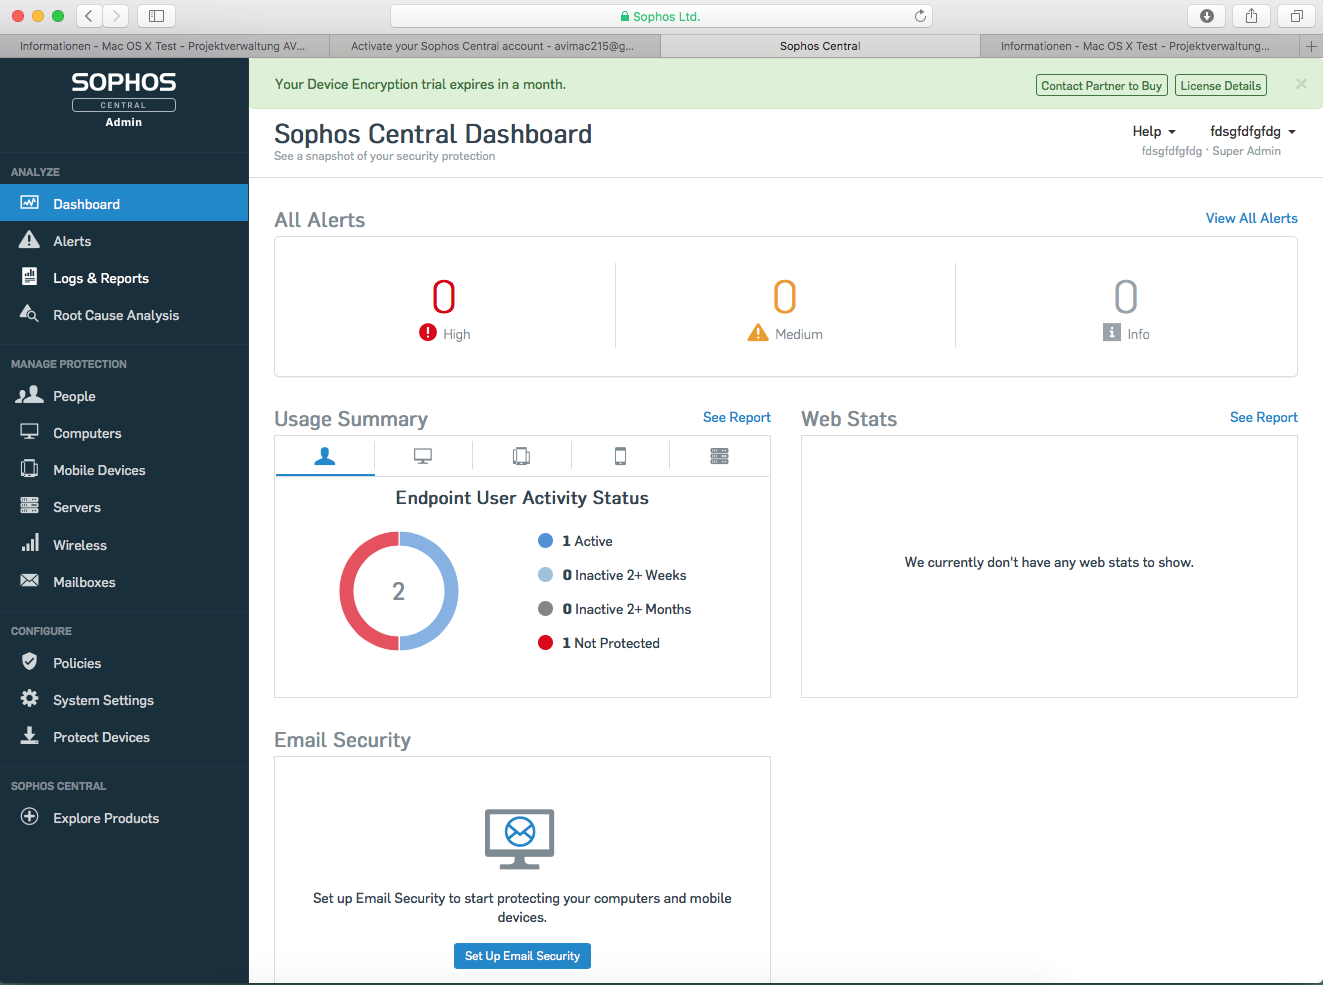Select the computer tab icon in Usage Summary
The height and width of the screenshot is (985, 1323).
(423, 456)
